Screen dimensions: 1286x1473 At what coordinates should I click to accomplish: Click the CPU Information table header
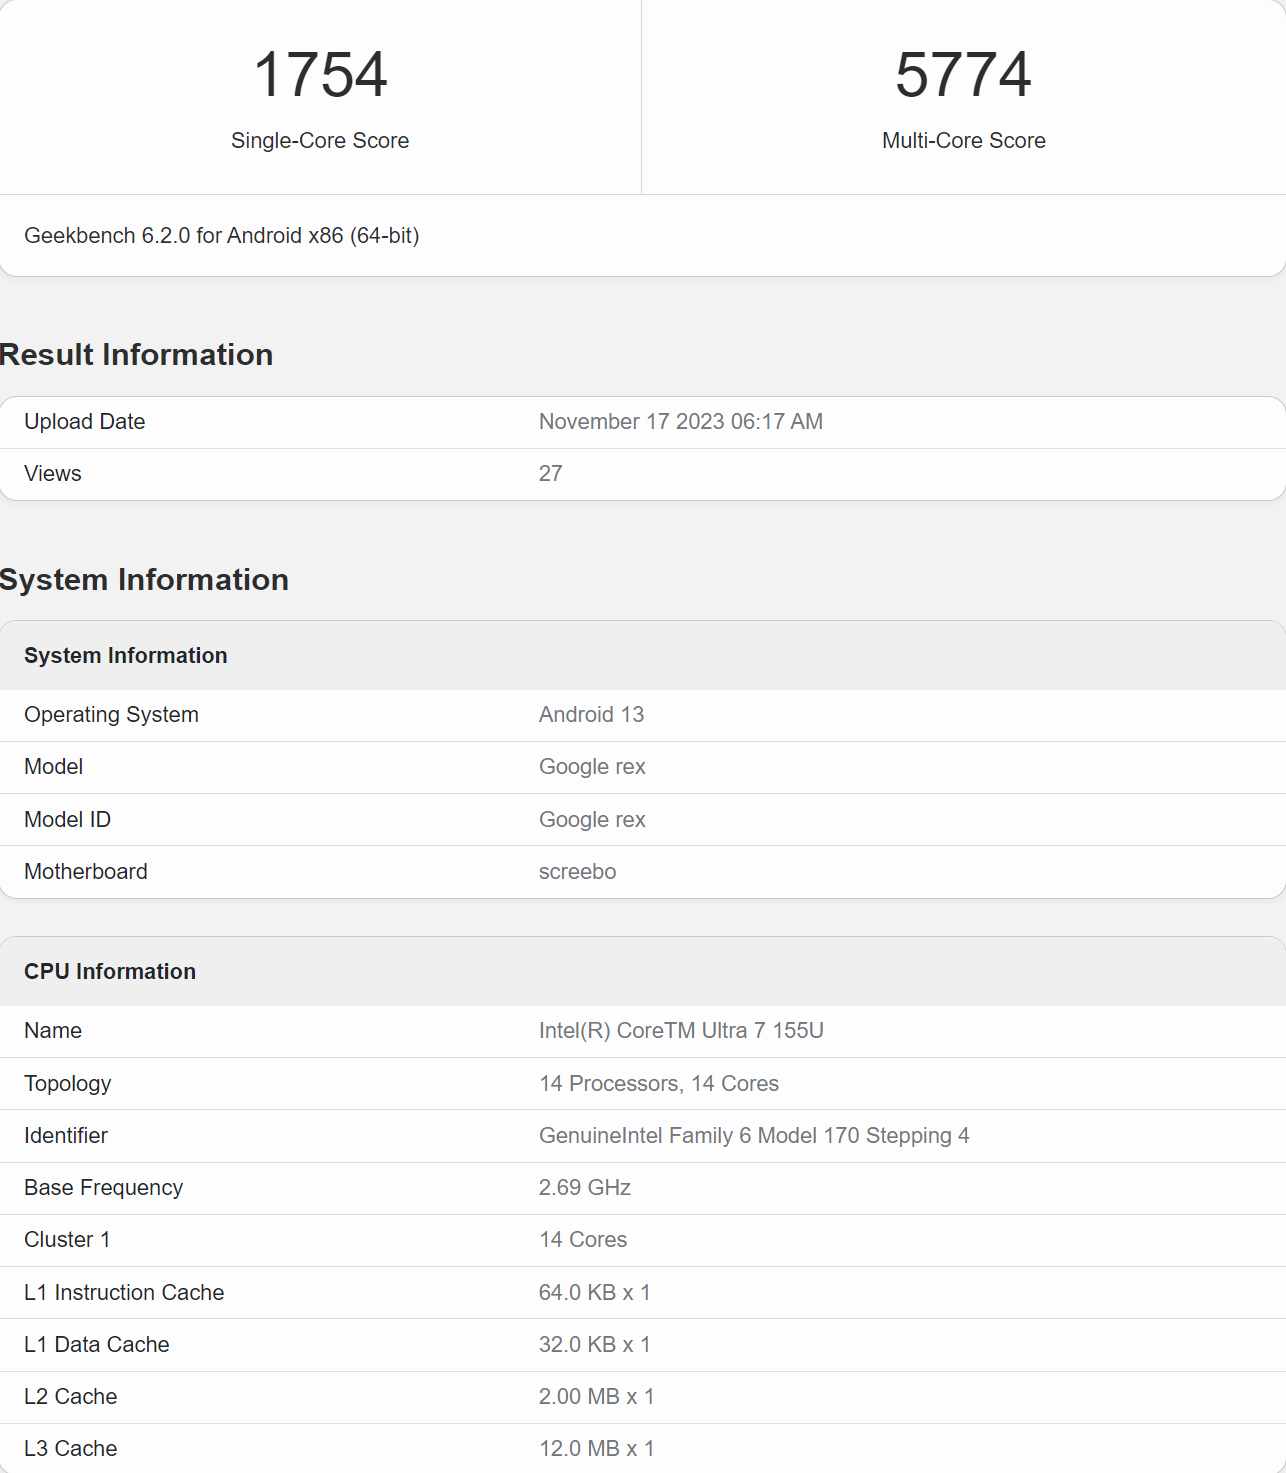110,972
